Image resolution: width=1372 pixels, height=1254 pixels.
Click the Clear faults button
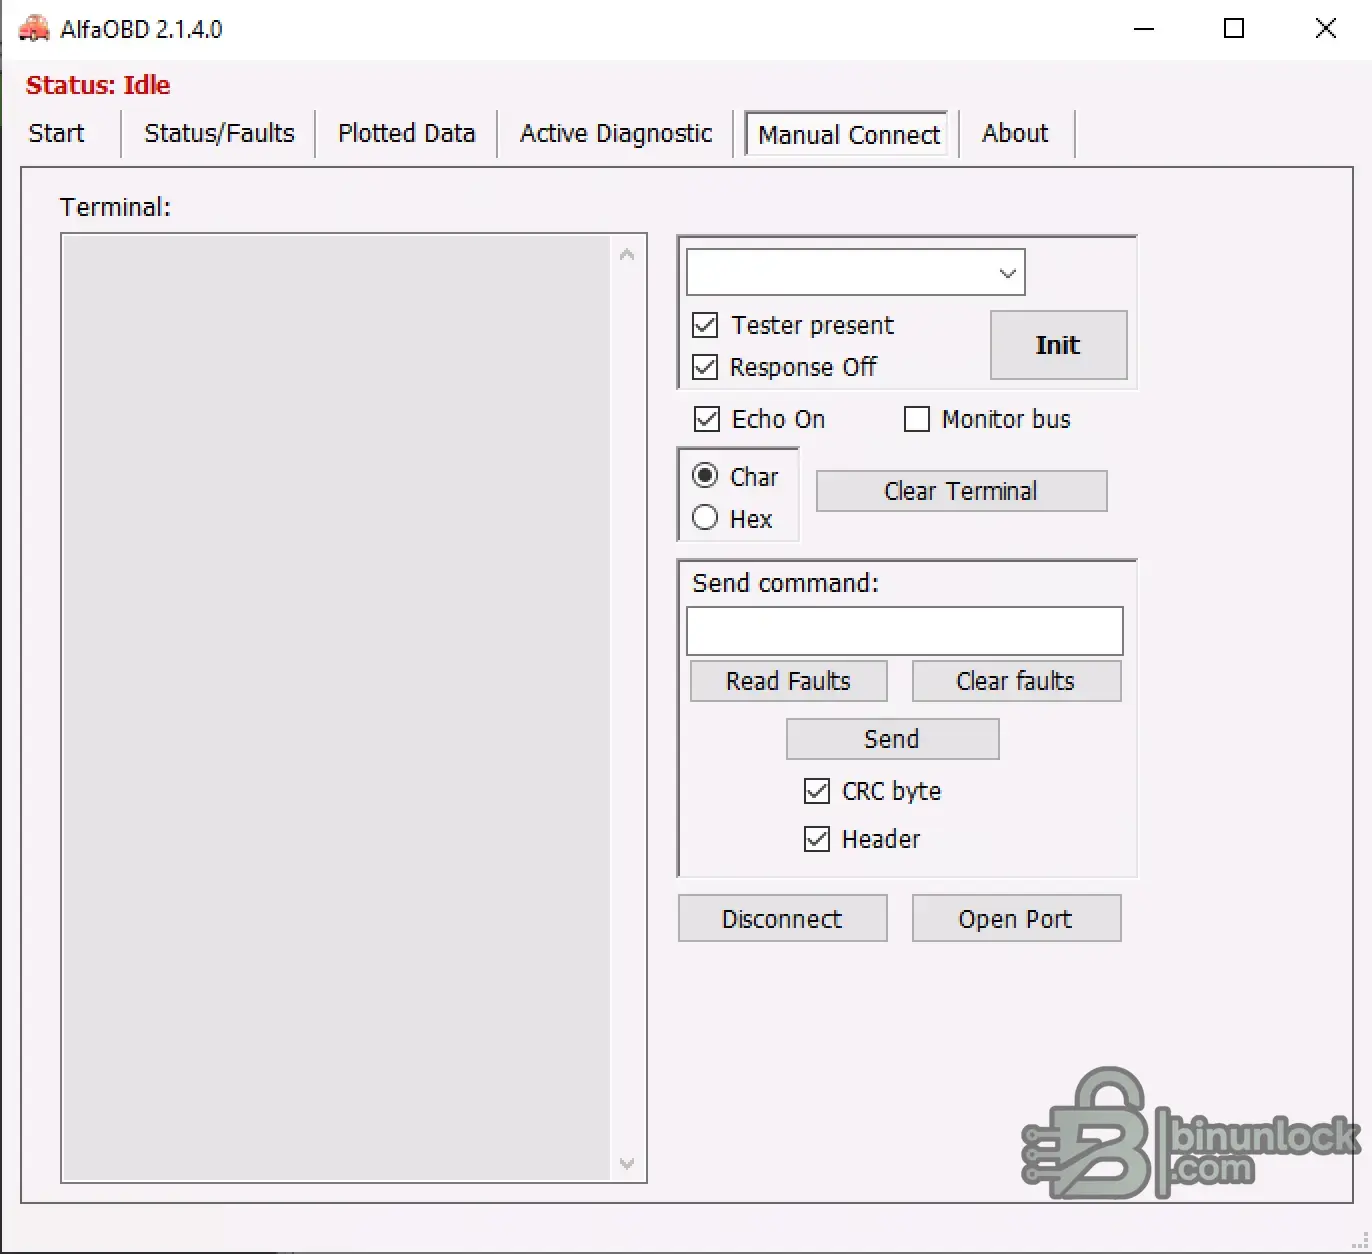pyautogui.click(x=1016, y=681)
